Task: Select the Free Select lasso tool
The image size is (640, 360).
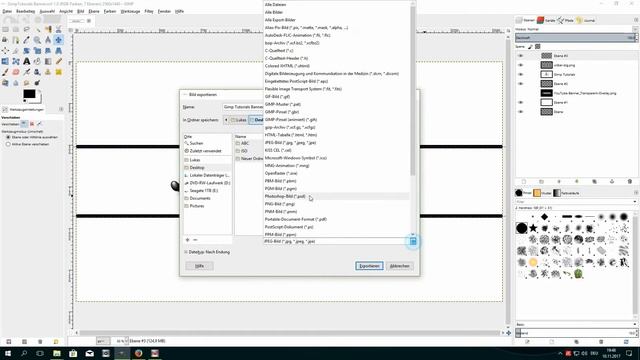Action: pyautogui.click(x=27, y=29)
